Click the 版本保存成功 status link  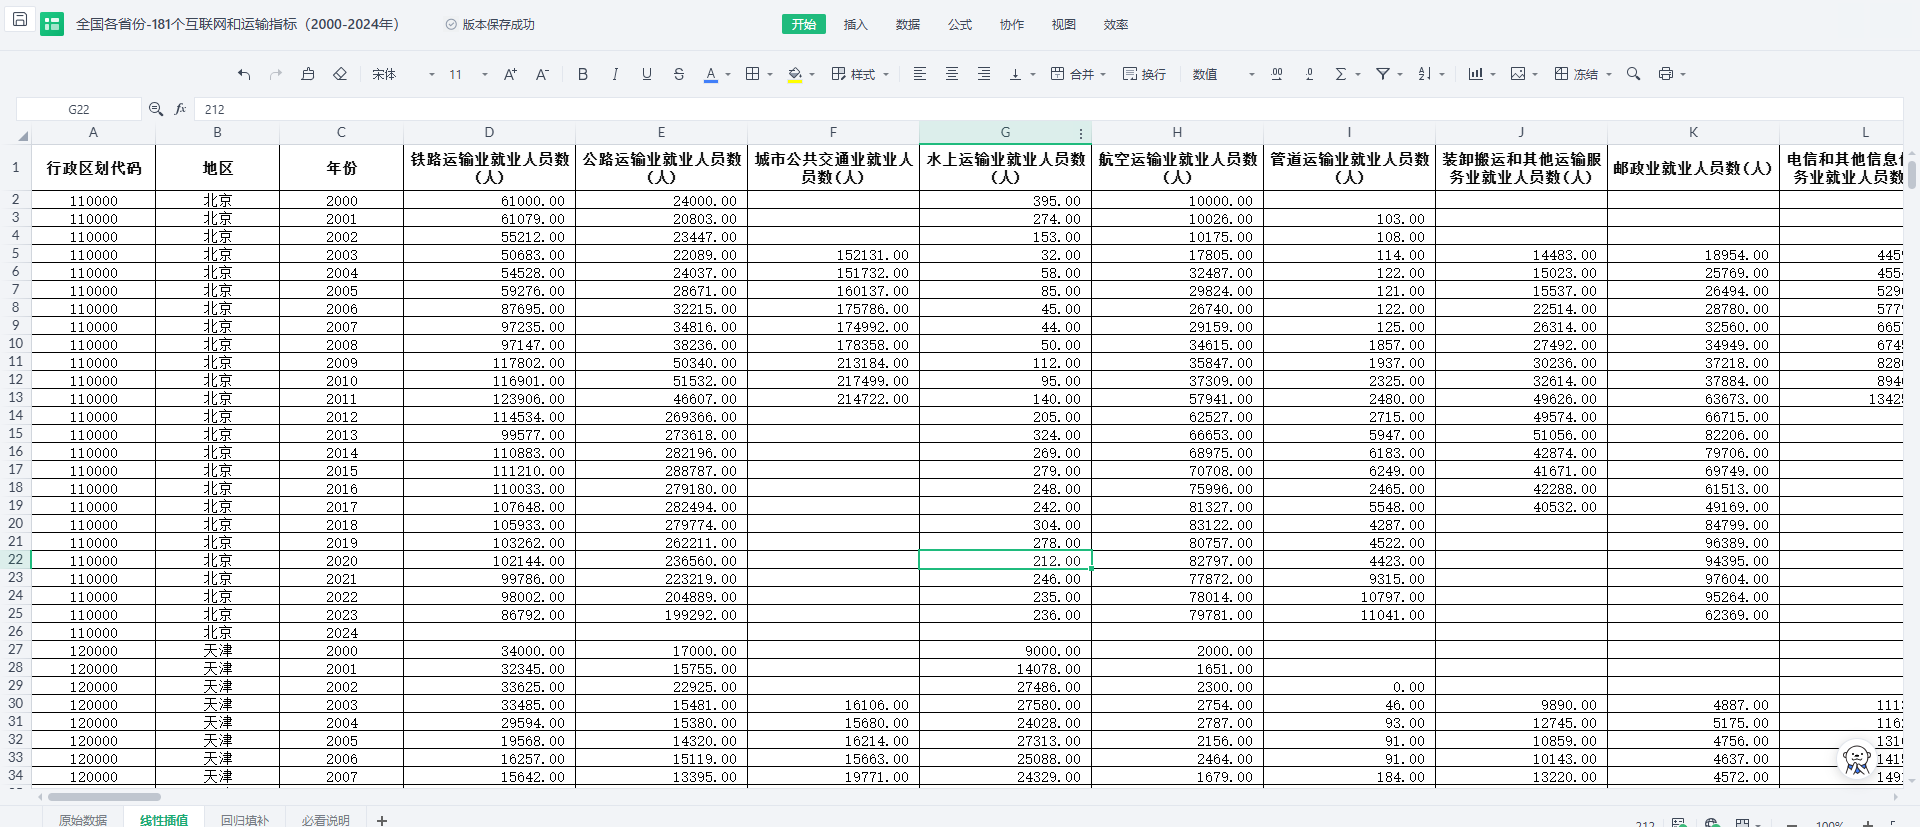tap(490, 24)
